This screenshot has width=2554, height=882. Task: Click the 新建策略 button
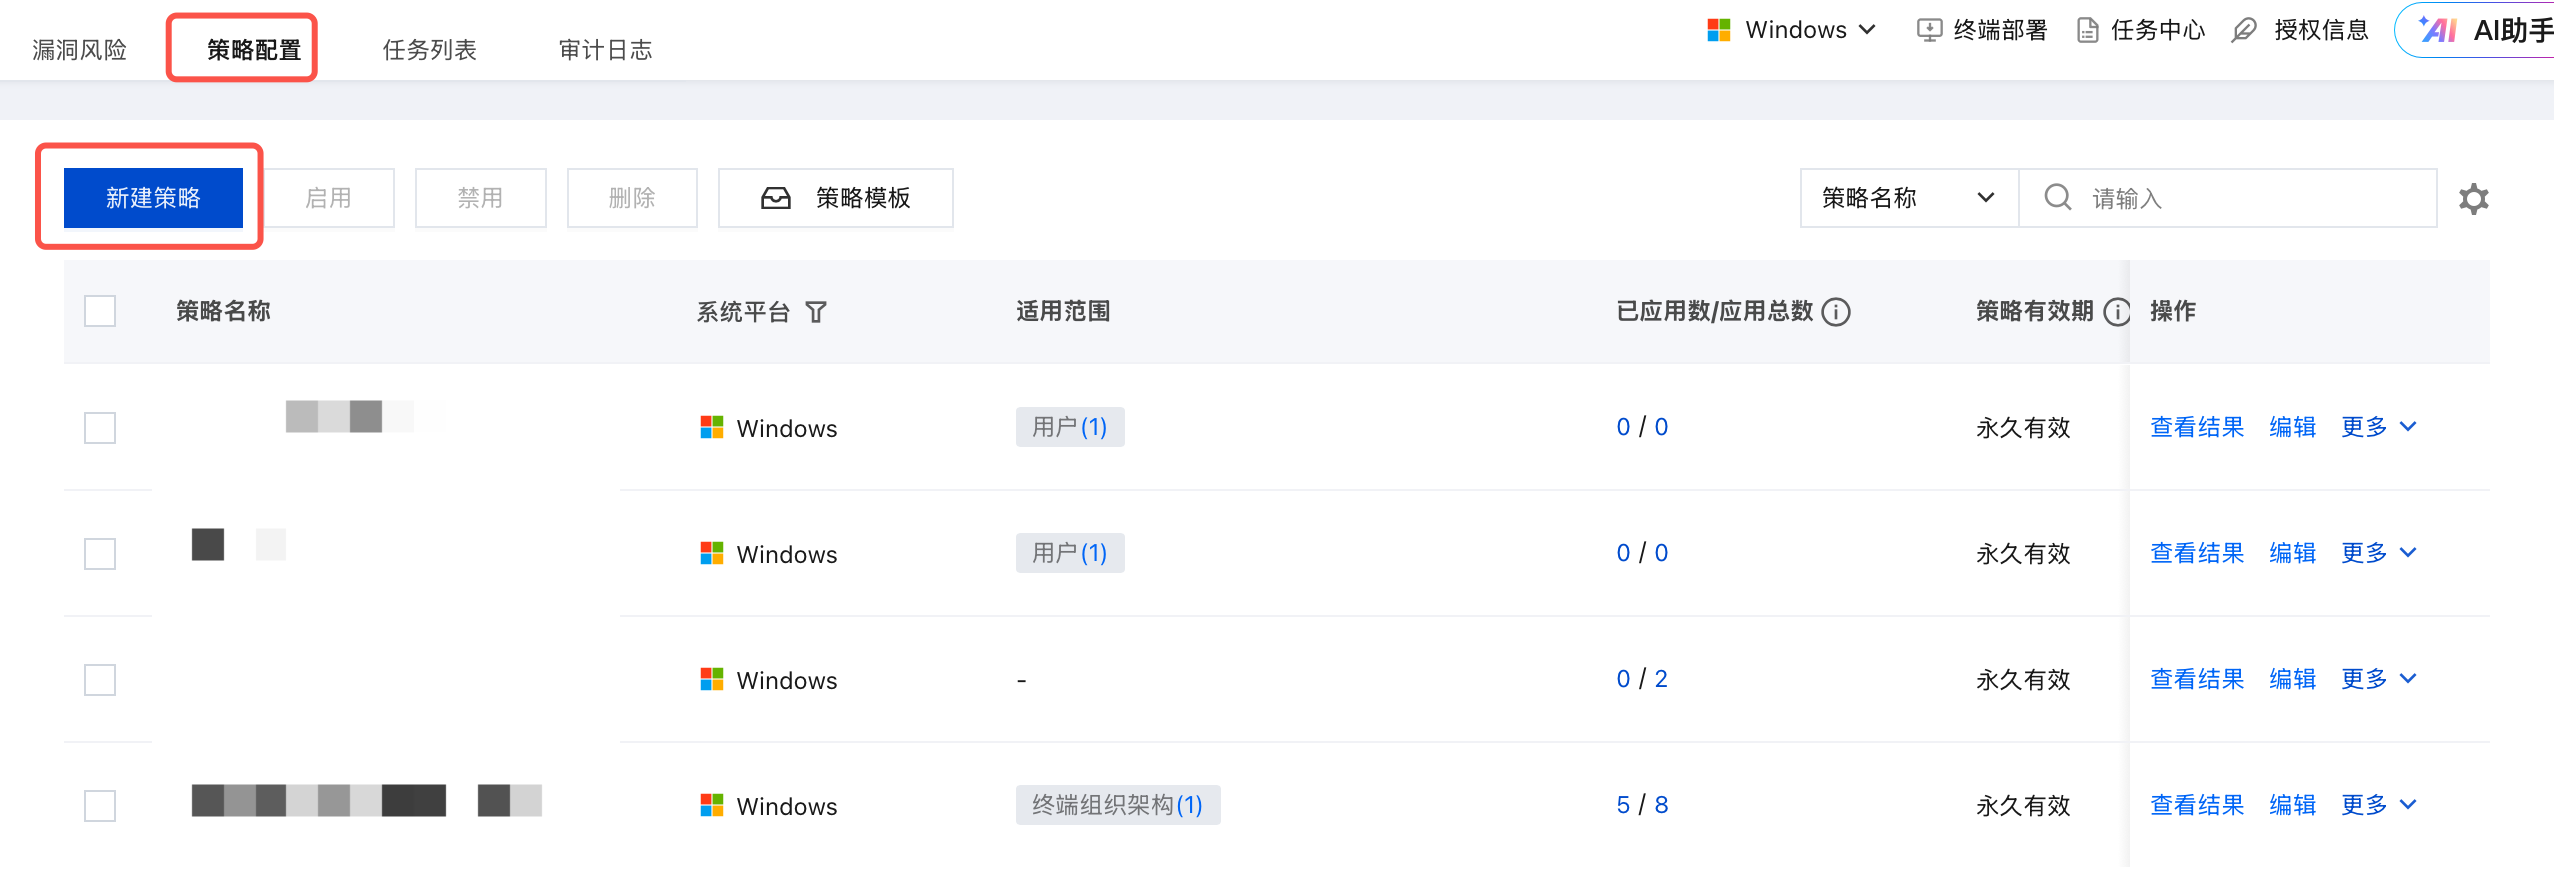click(x=153, y=198)
